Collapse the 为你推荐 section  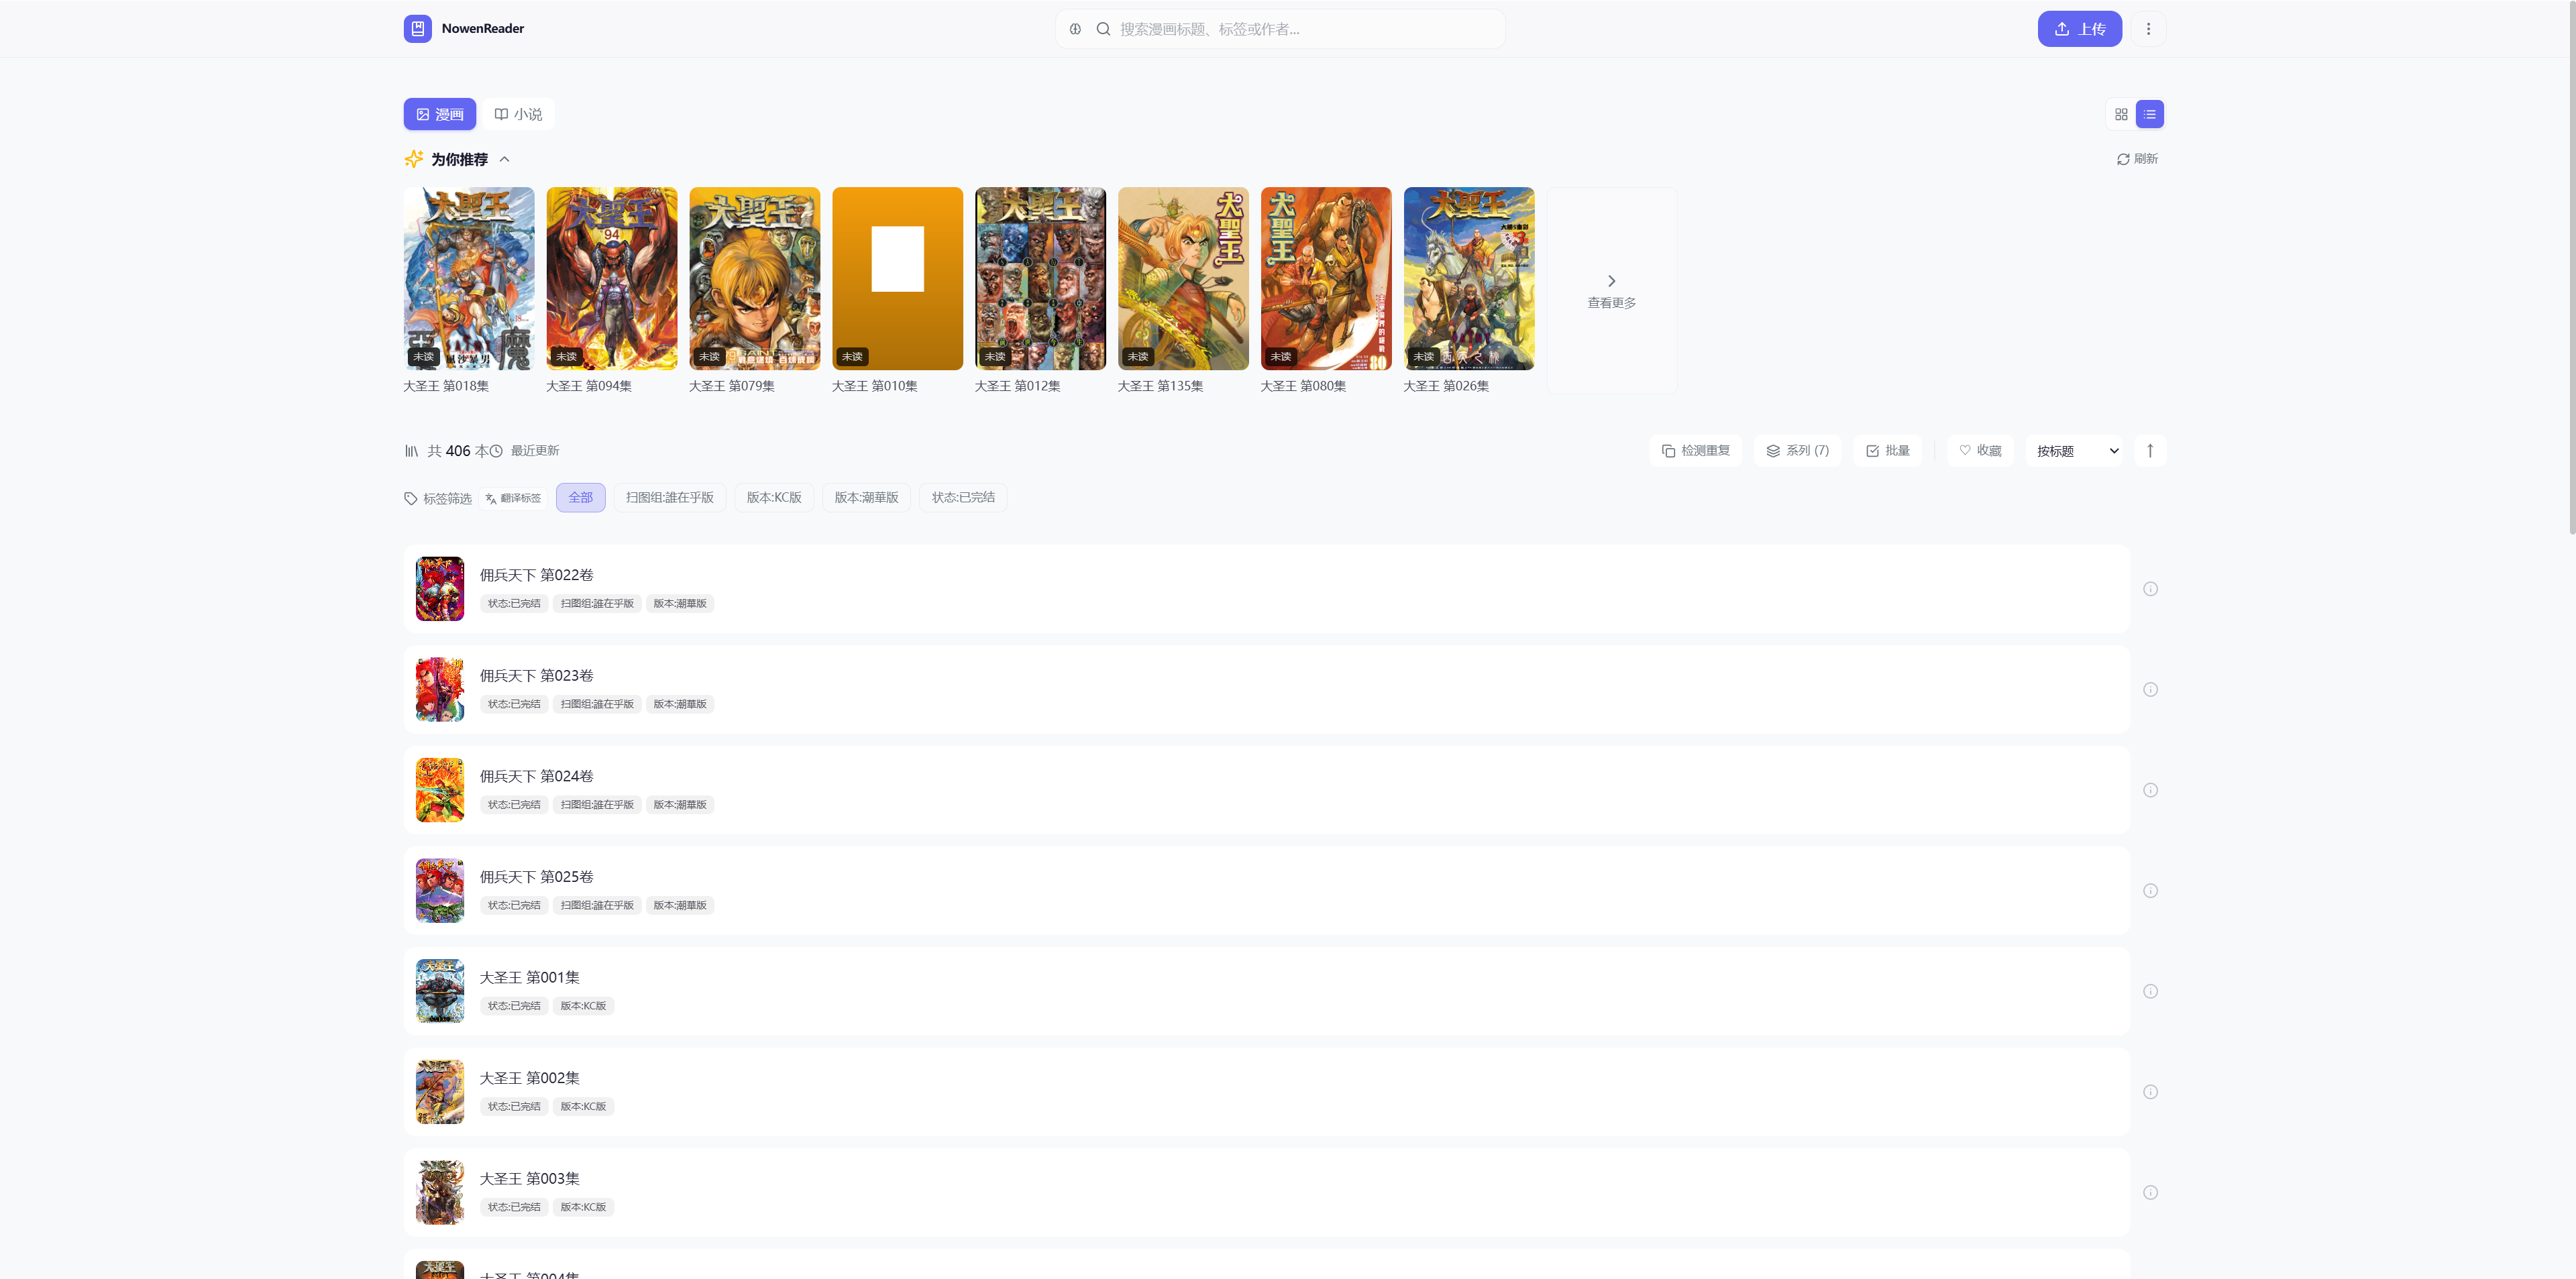click(x=504, y=159)
